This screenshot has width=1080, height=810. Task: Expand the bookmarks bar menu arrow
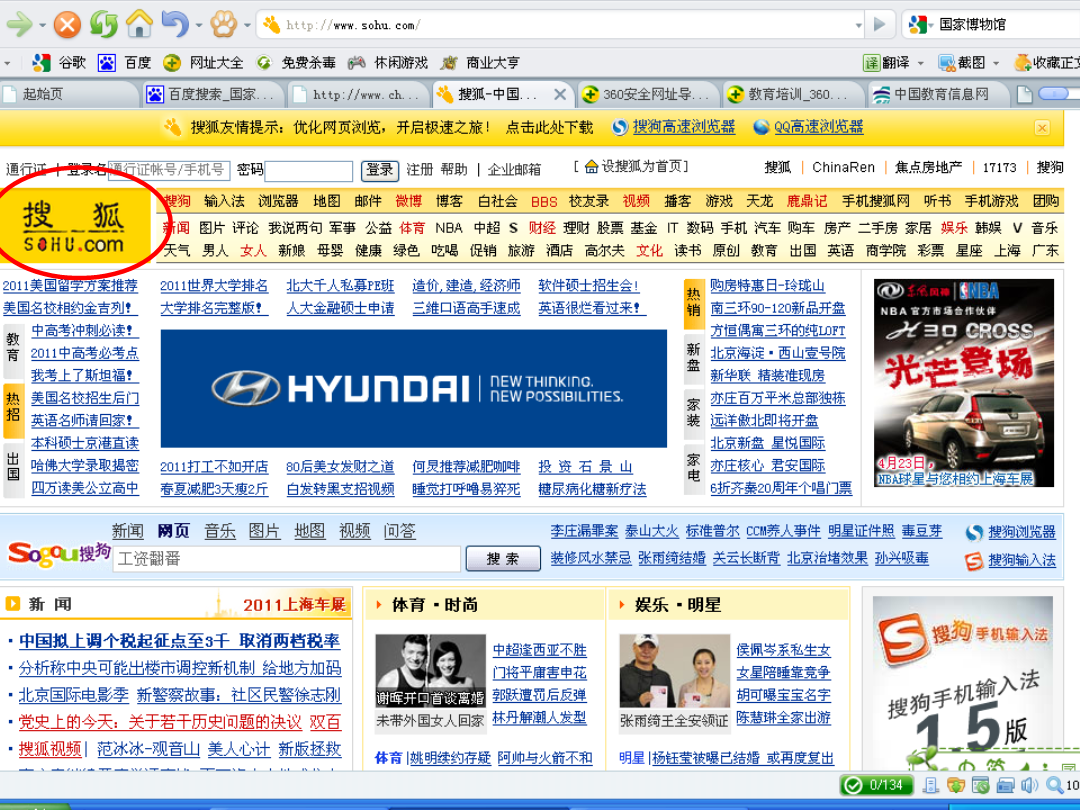click(8, 63)
